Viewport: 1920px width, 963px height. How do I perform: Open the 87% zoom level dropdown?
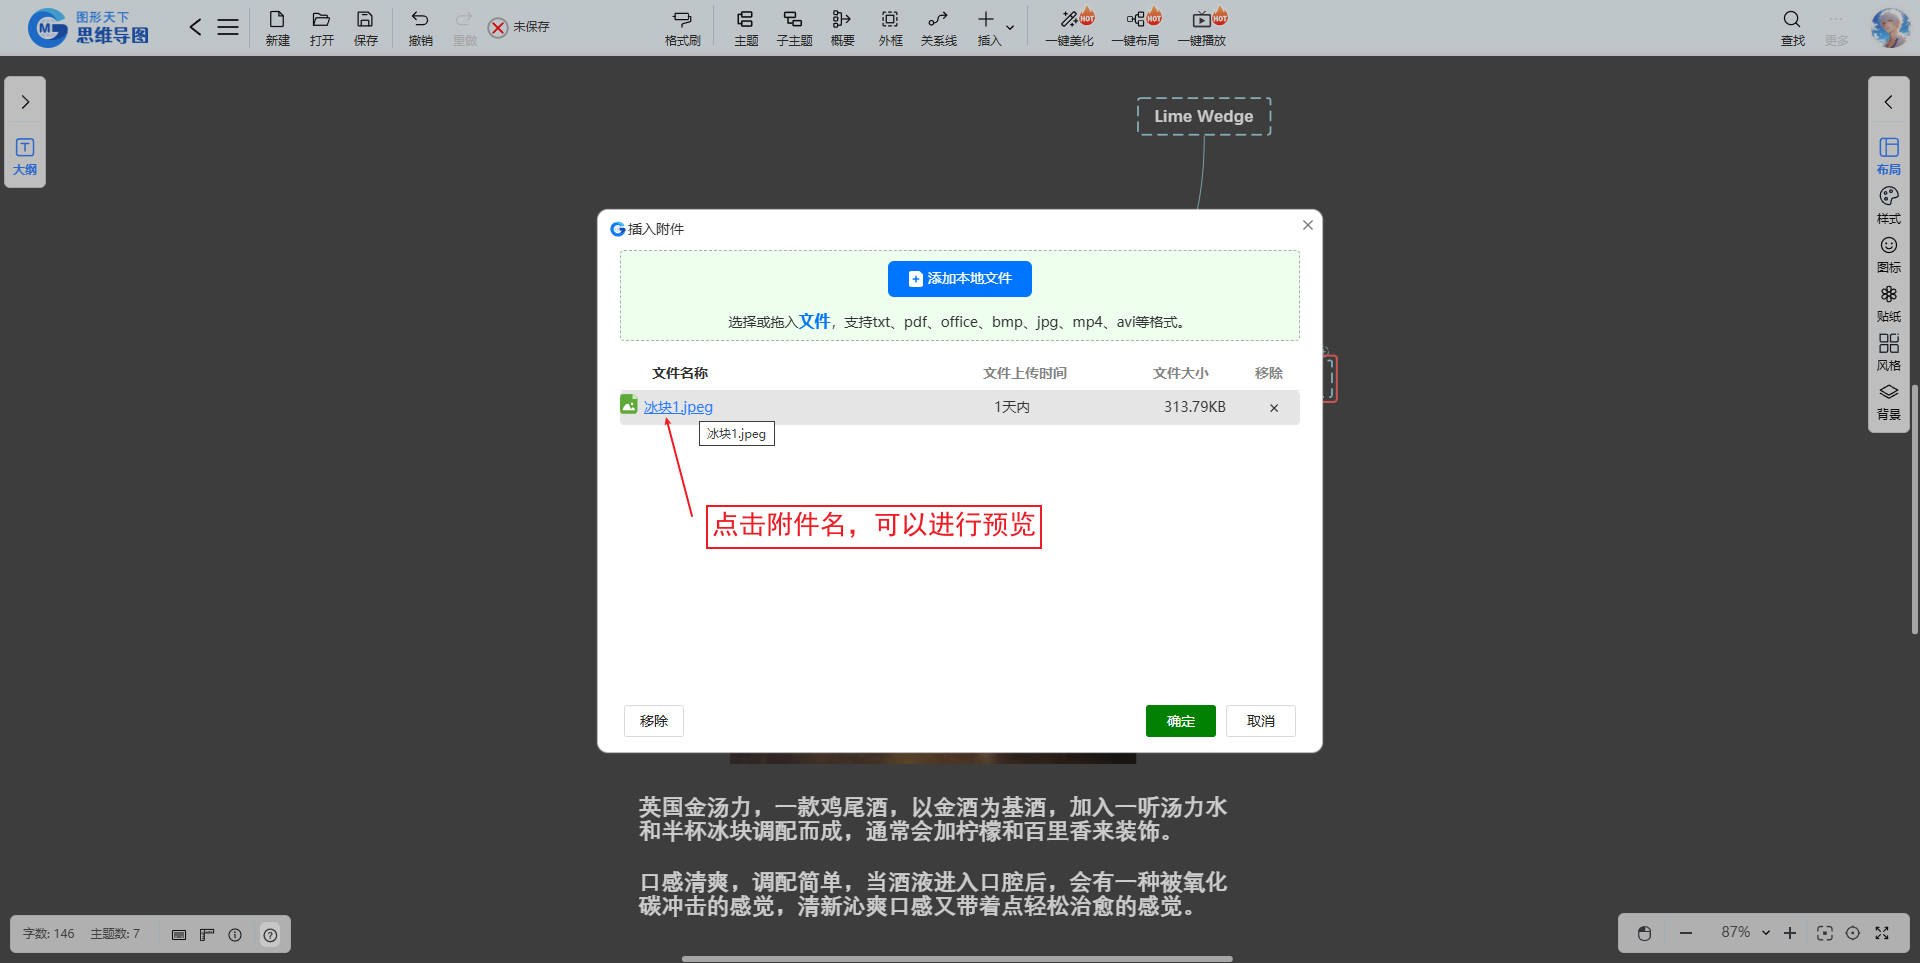point(1765,933)
